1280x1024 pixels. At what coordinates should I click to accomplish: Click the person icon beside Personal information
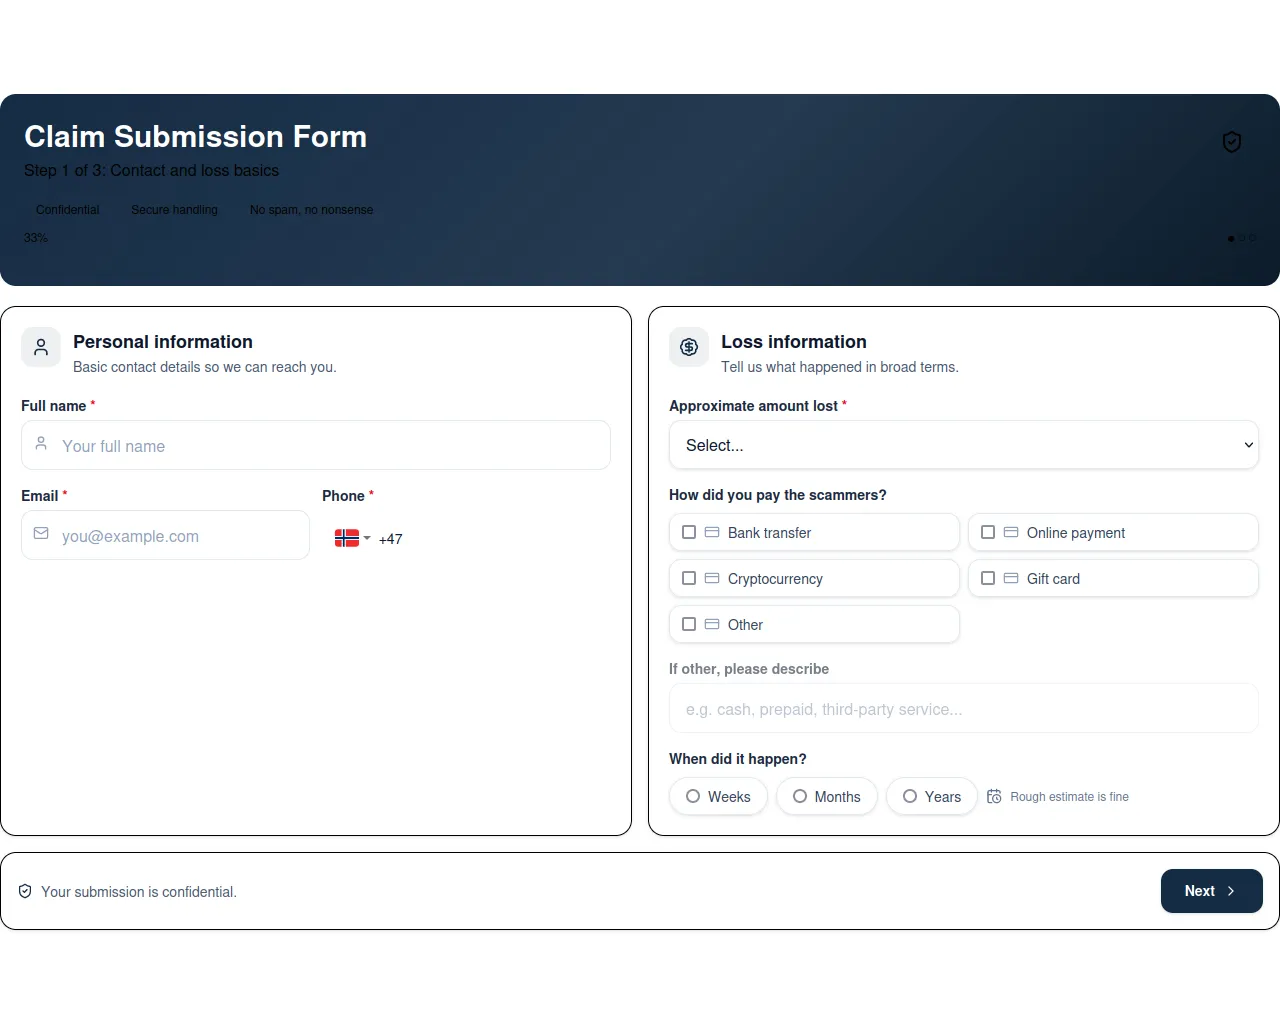[x=41, y=347]
